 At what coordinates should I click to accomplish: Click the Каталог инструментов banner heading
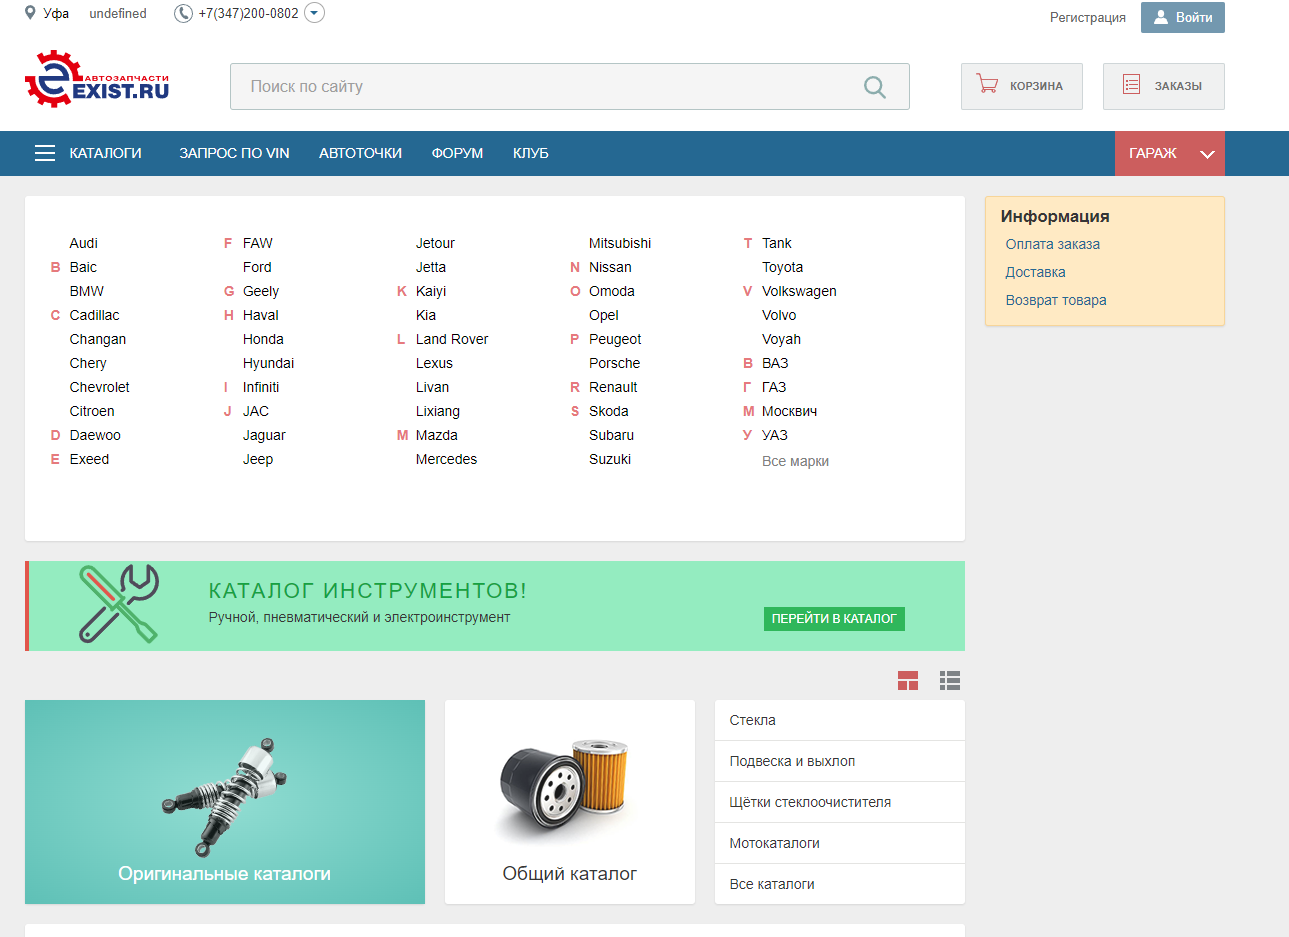coord(368,591)
